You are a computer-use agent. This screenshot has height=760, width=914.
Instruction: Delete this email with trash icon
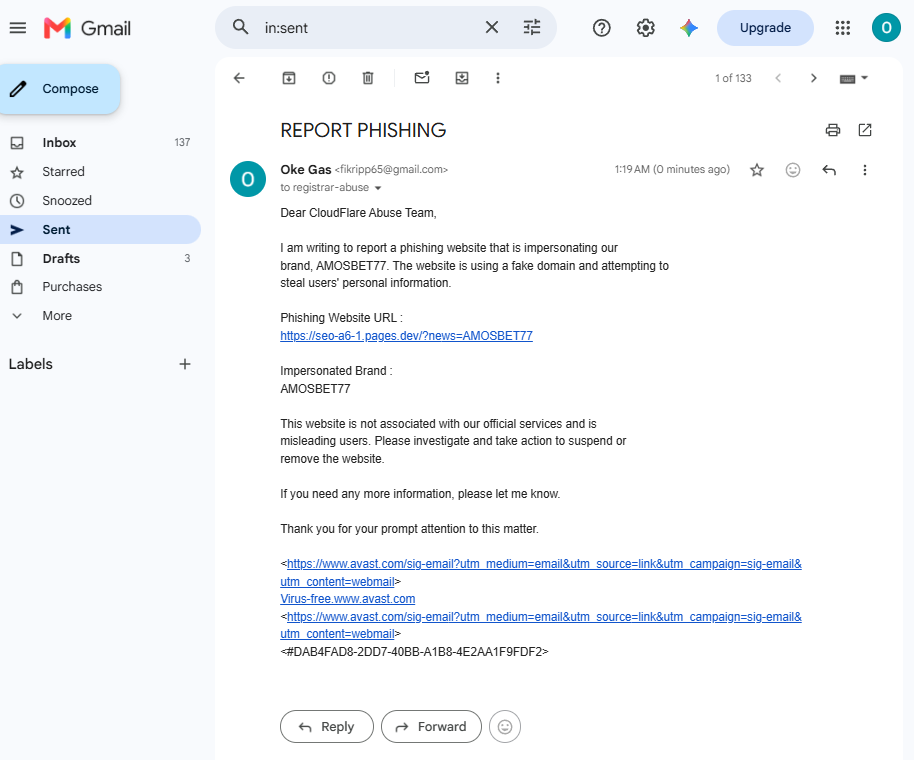coord(368,78)
